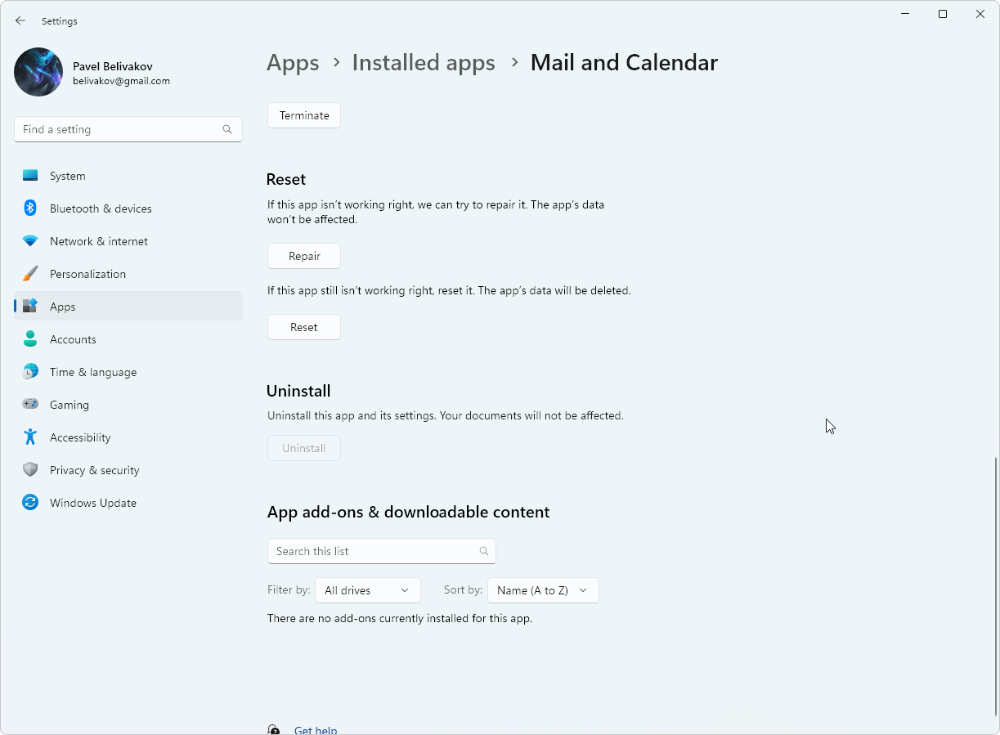Viewport: 1000px width, 735px height.
Task: Maximize the Settings window
Action: click(x=943, y=14)
